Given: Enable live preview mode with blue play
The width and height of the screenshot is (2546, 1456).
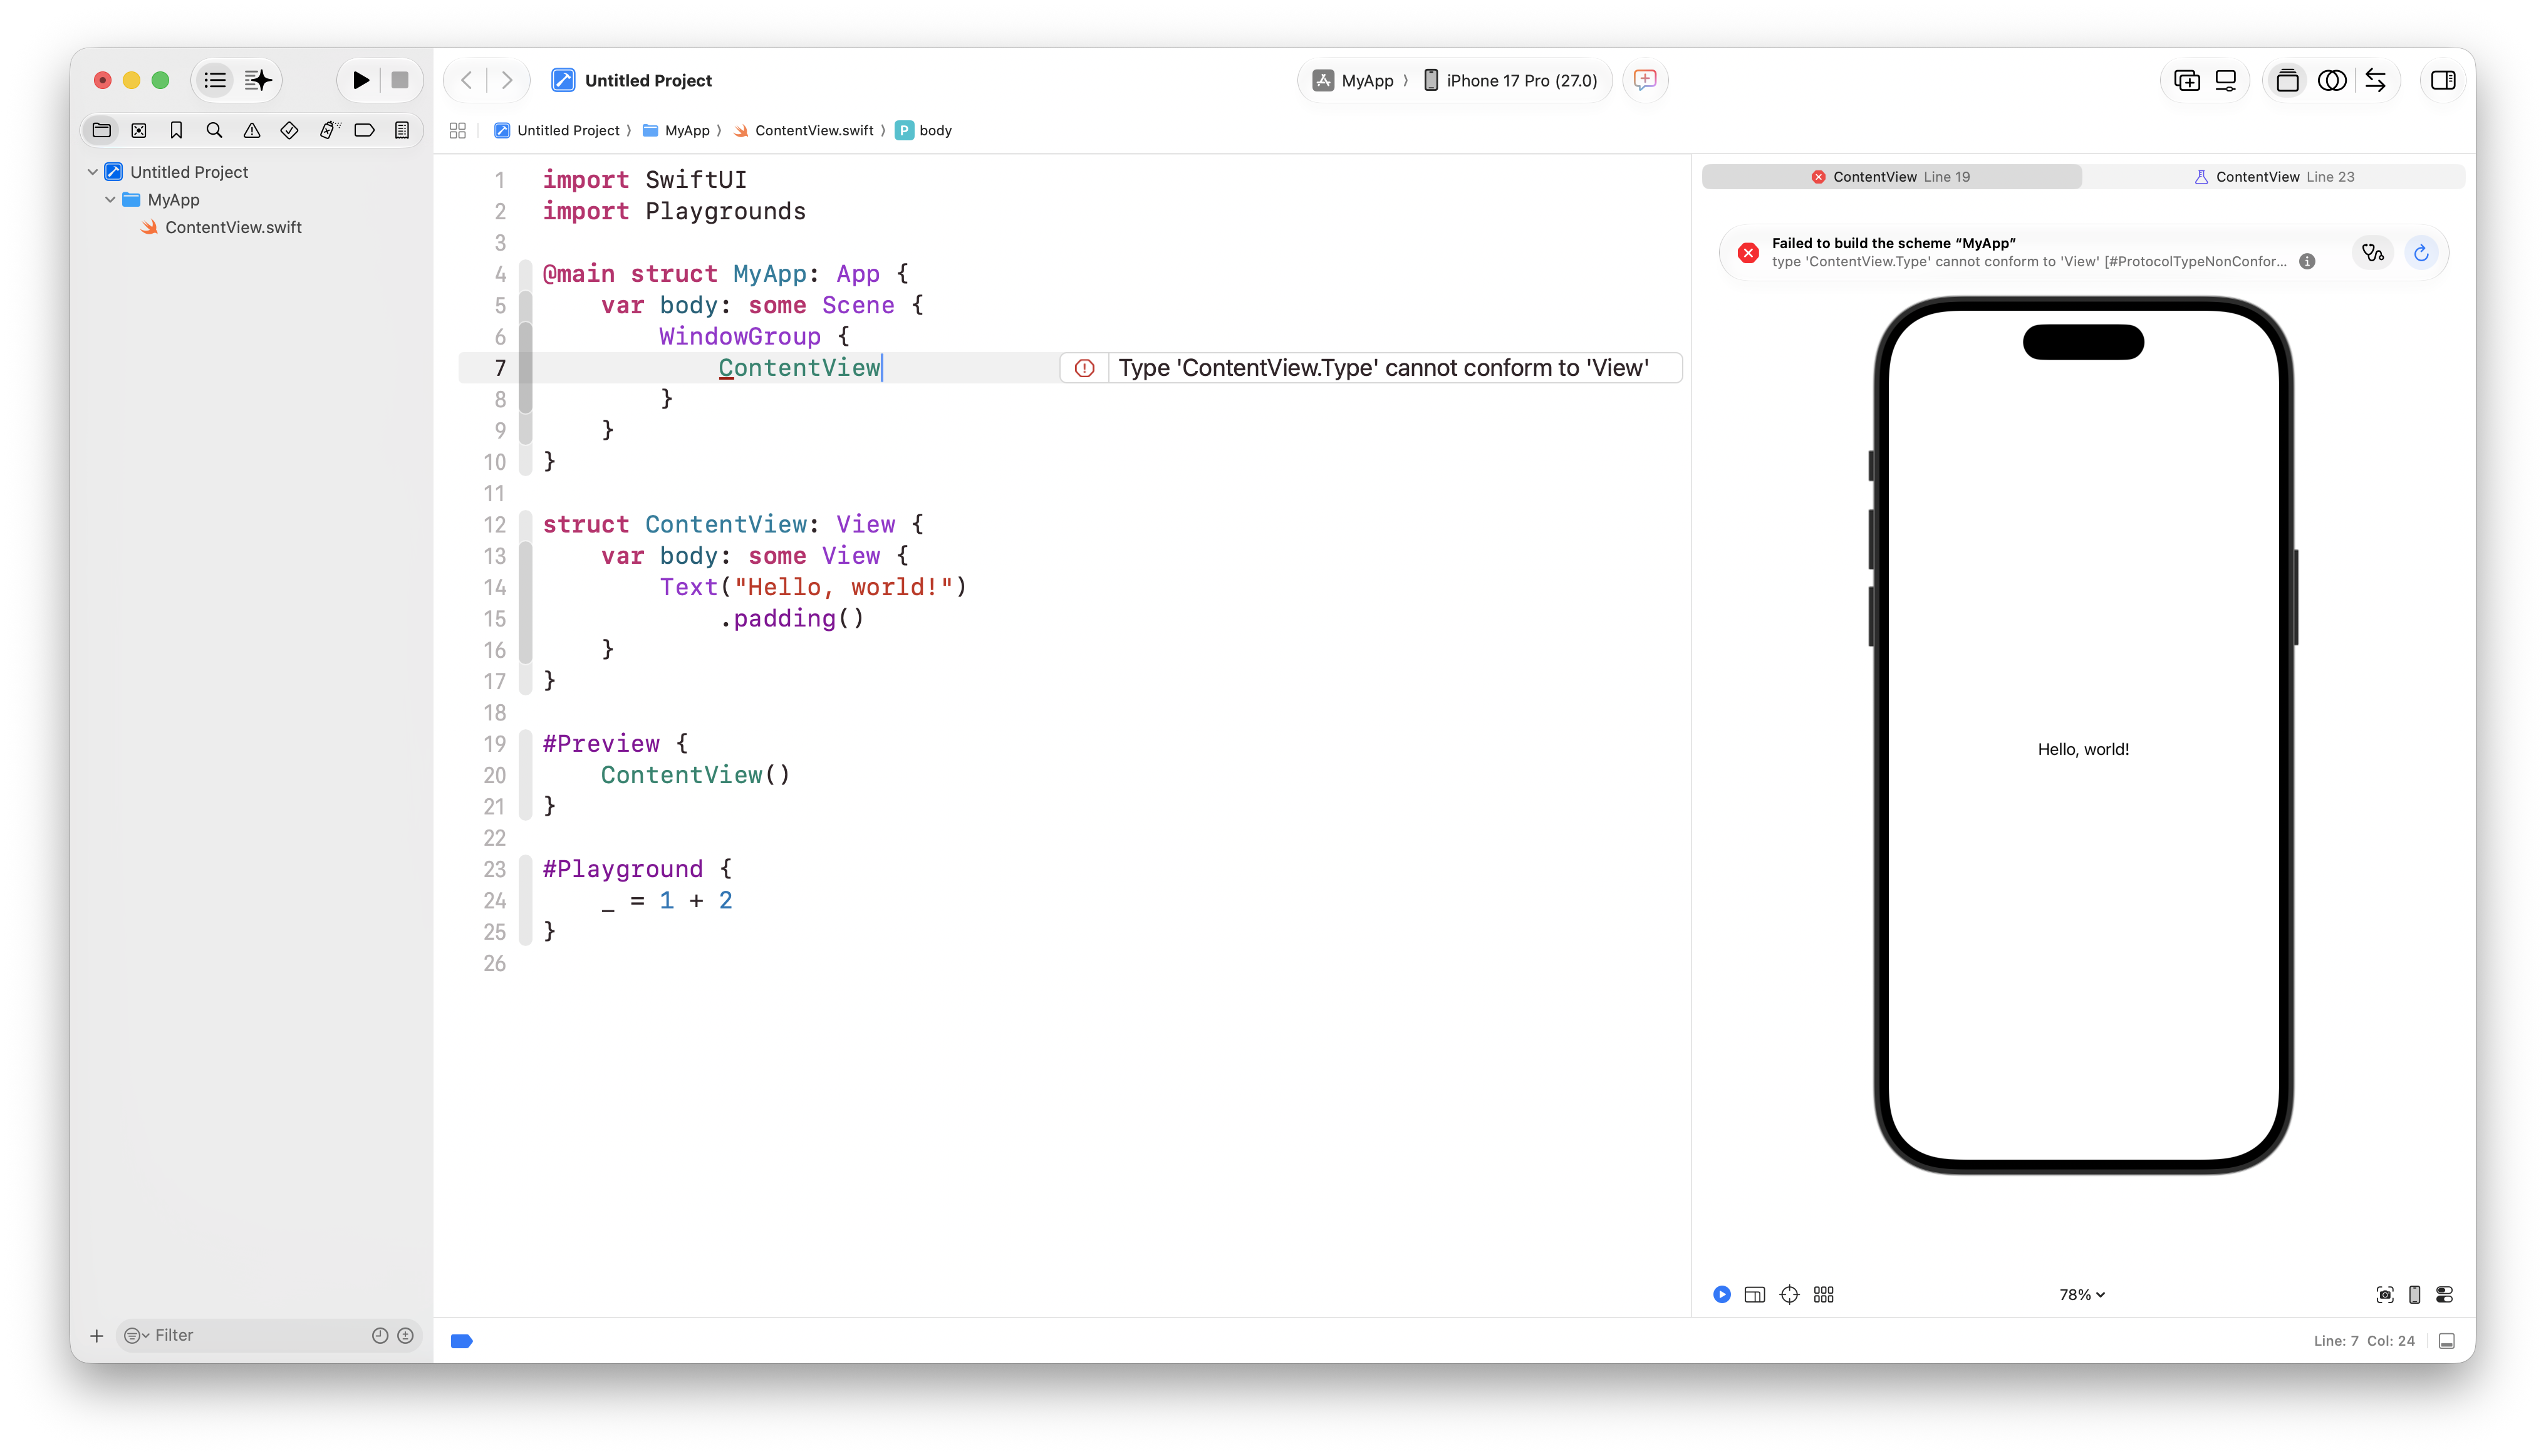Looking at the screenshot, I should coord(1721,1294).
